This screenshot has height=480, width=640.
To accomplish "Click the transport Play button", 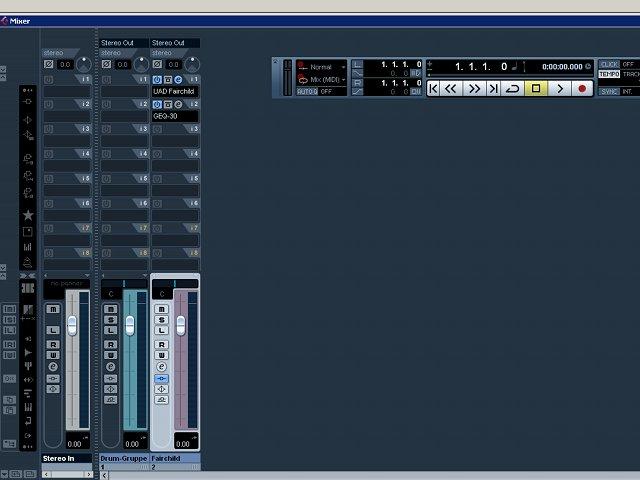I will [560, 89].
